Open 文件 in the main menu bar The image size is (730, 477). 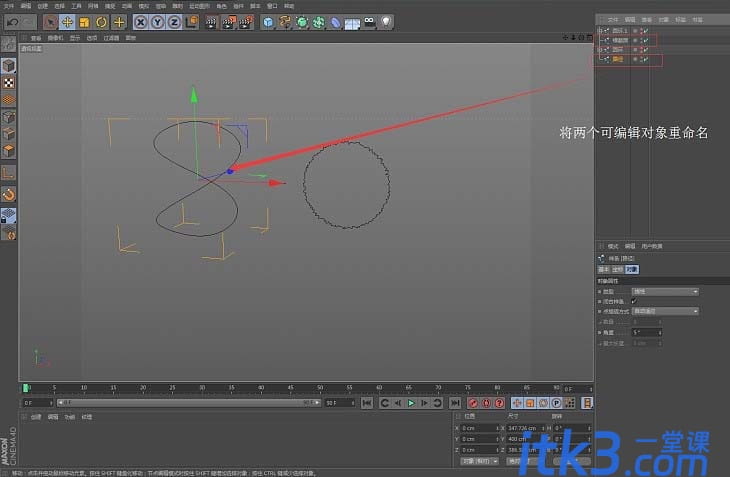click(9, 6)
